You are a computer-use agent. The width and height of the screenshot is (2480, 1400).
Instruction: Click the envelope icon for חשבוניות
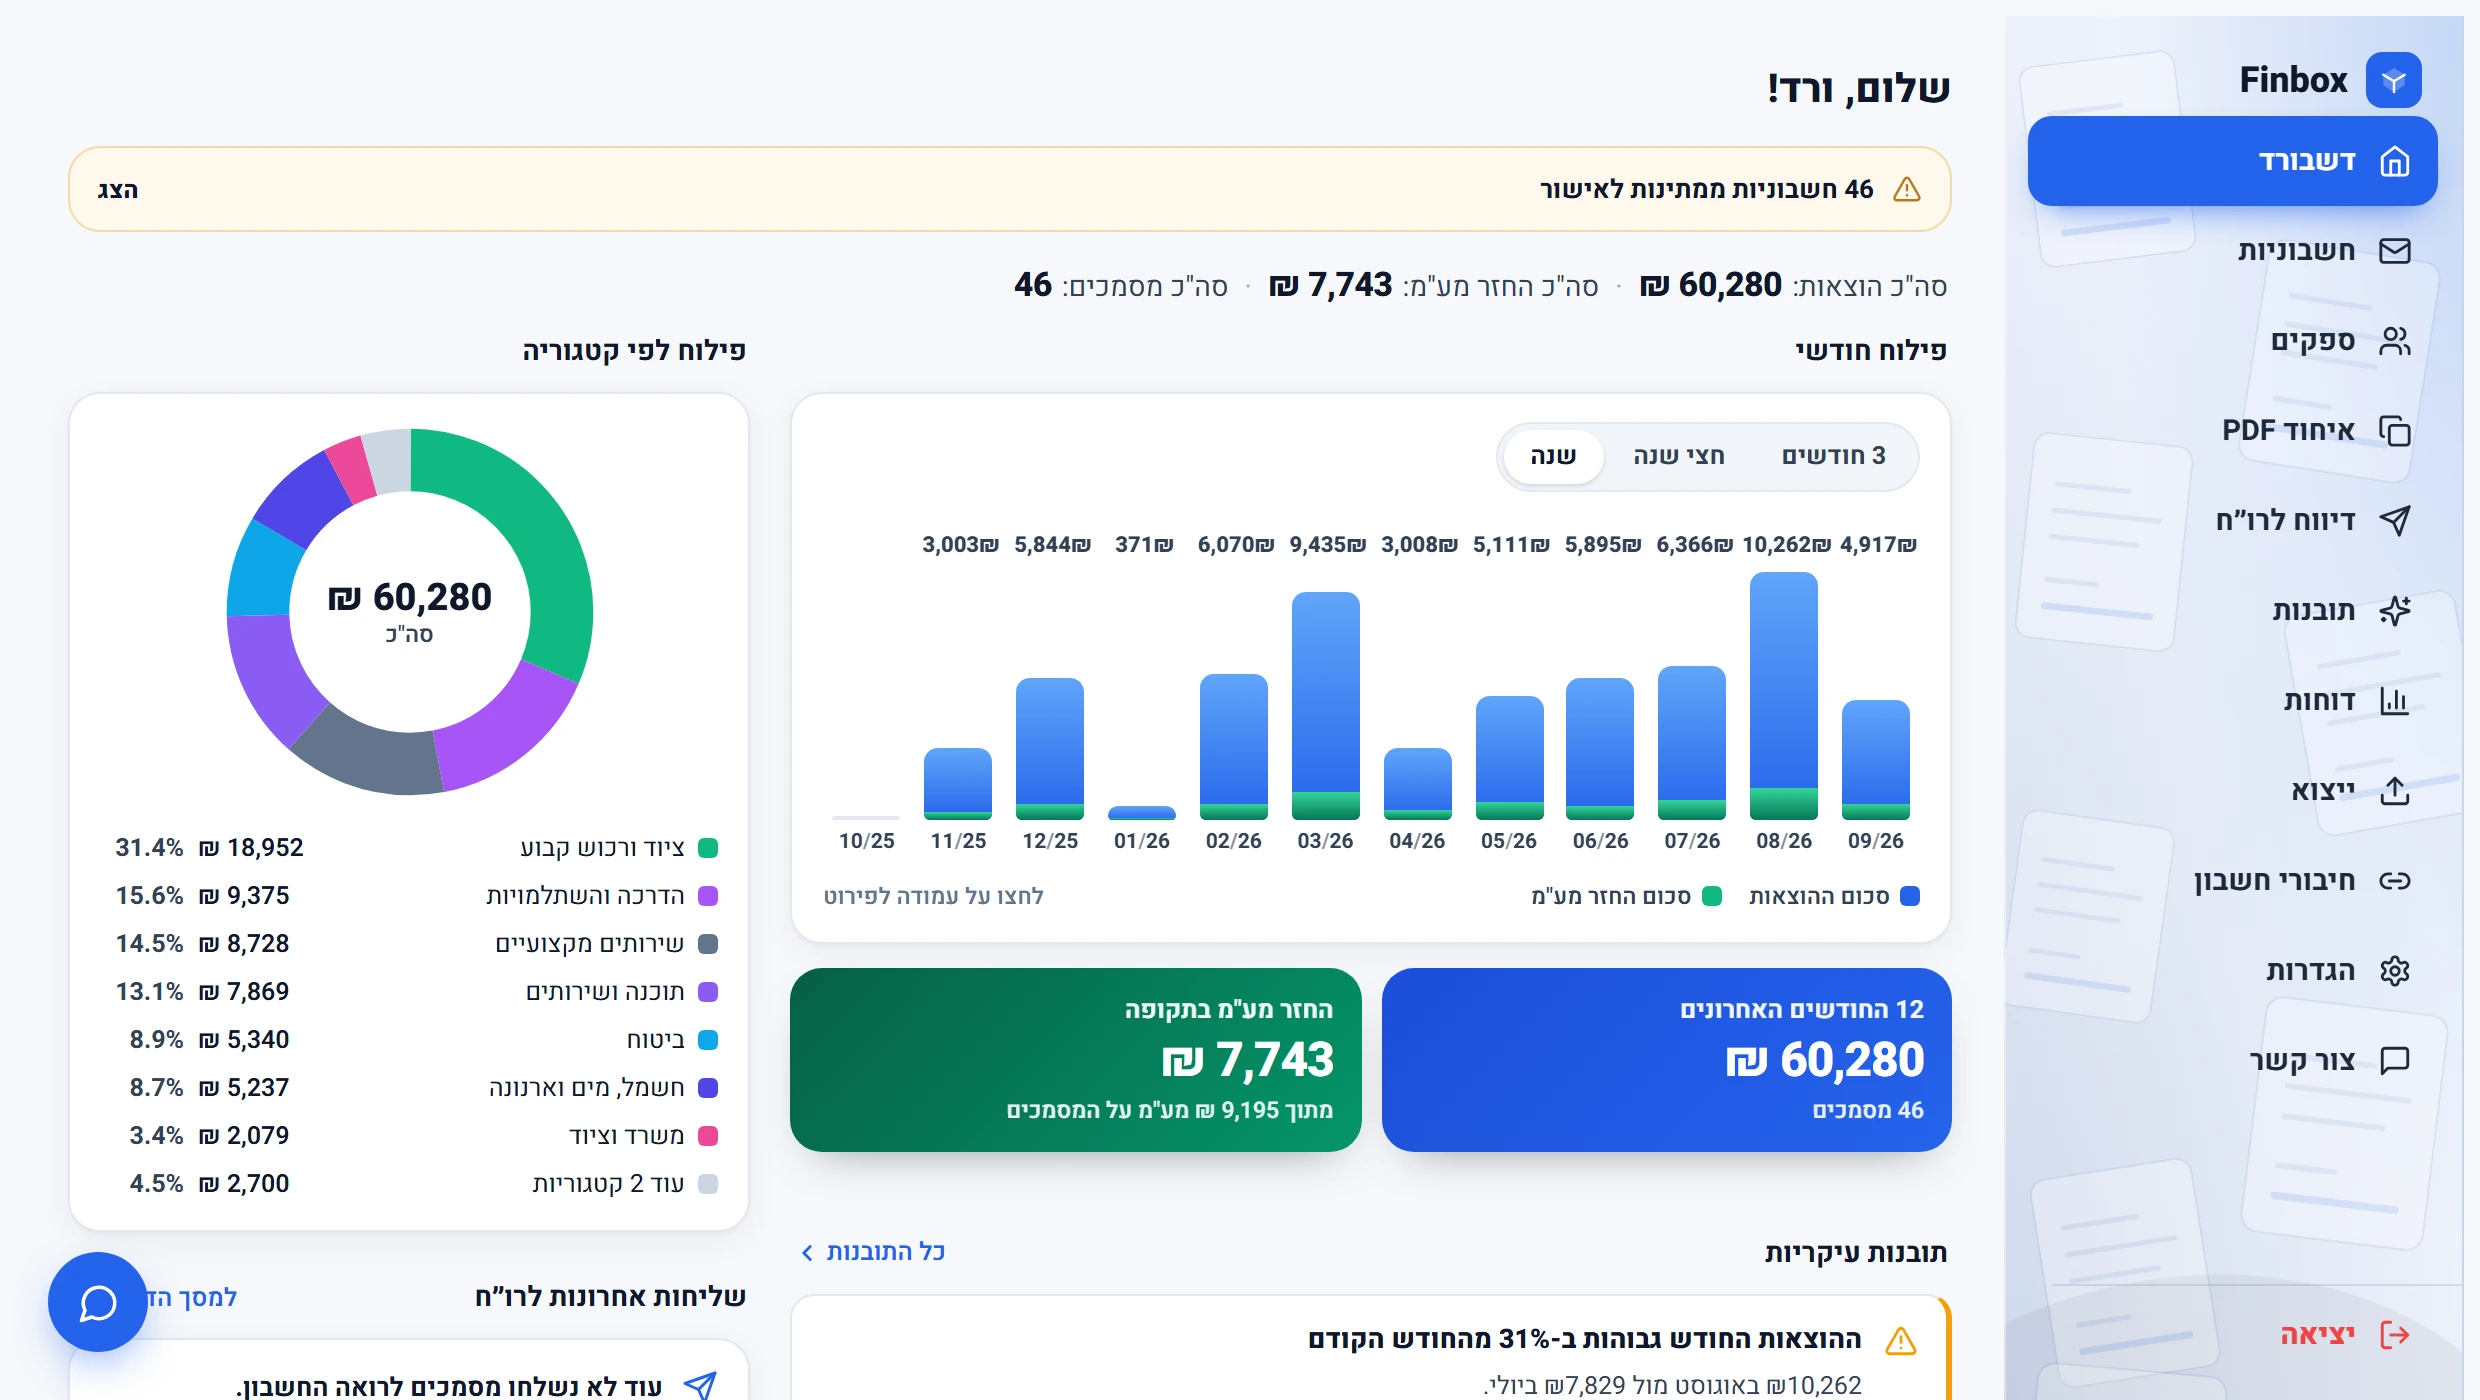(x=2394, y=251)
